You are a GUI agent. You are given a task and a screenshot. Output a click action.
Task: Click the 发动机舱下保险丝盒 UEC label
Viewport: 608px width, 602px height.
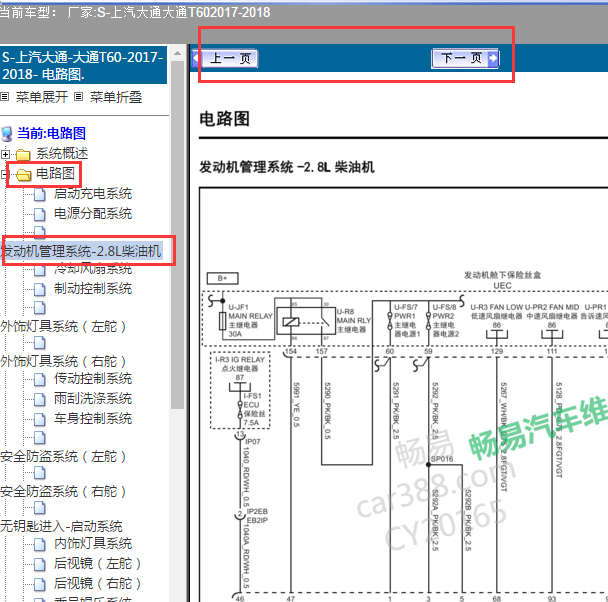point(503,280)
